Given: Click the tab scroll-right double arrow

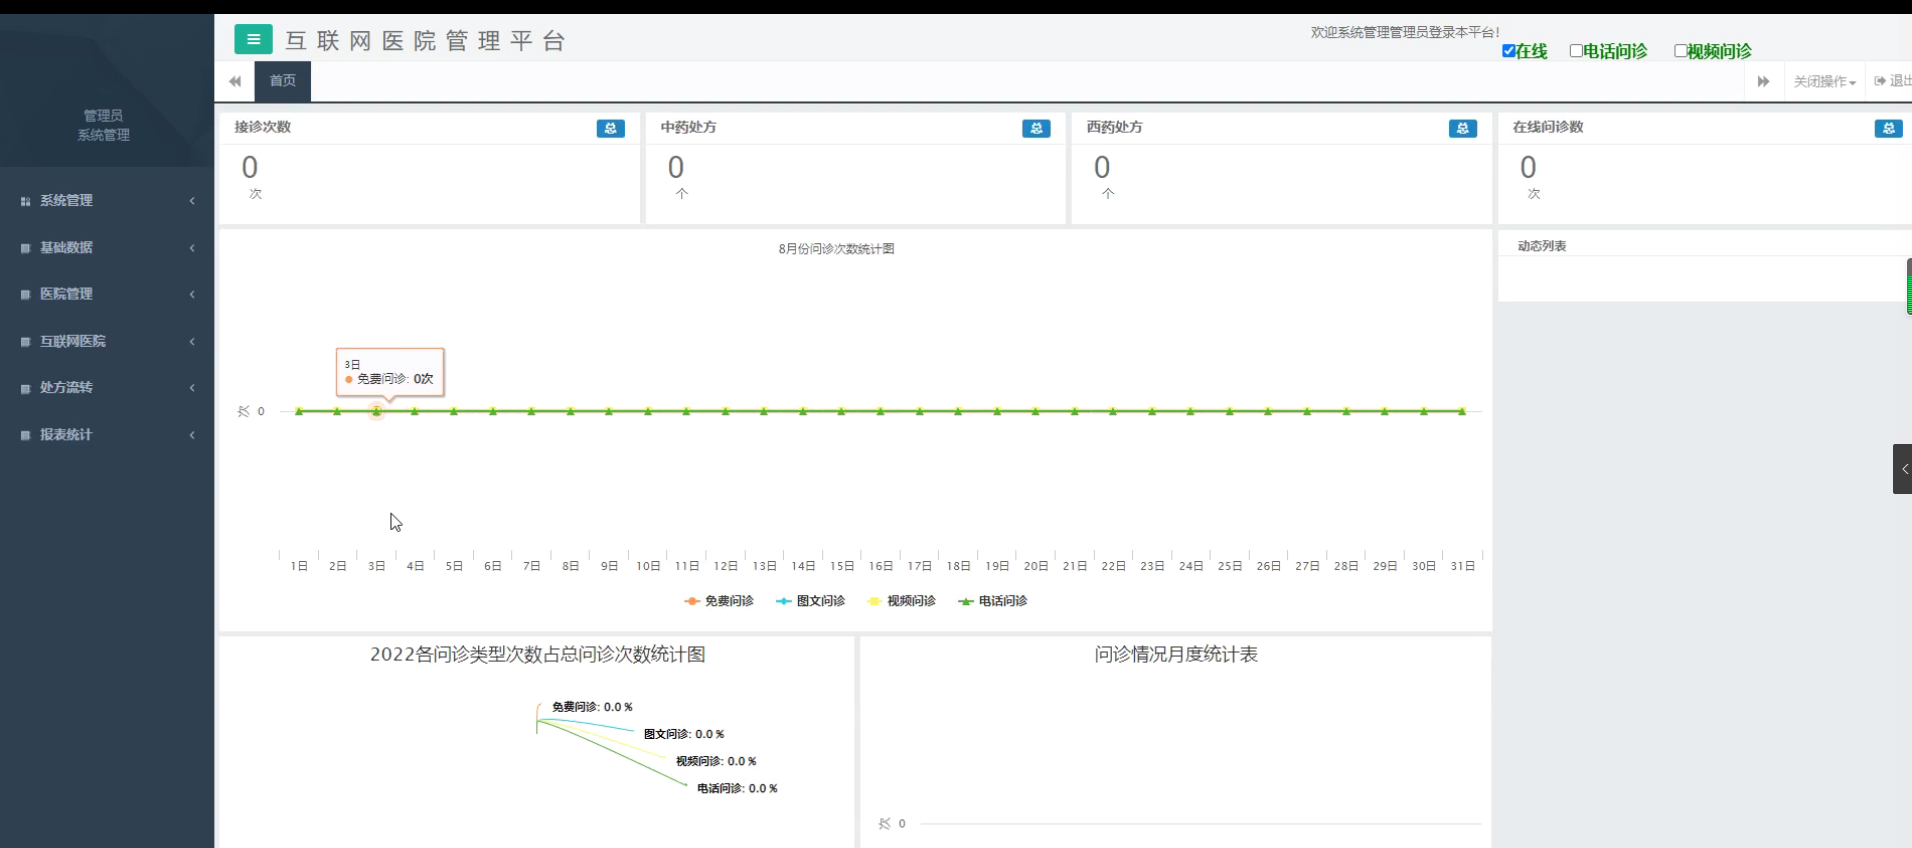Looking at the screenshot, I should 1763,81.
